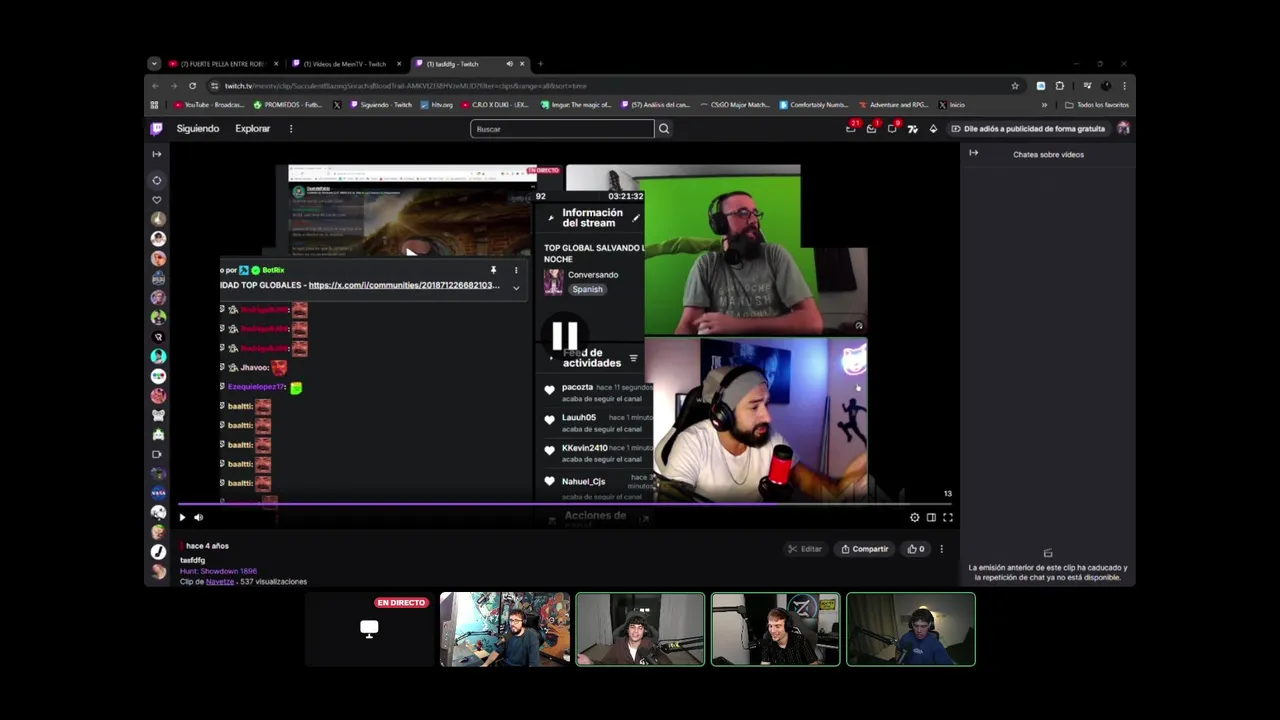Screen dimensions: 1280x720
Task: Collapse the chat panel with the arrow
Action: coord(974,153)
